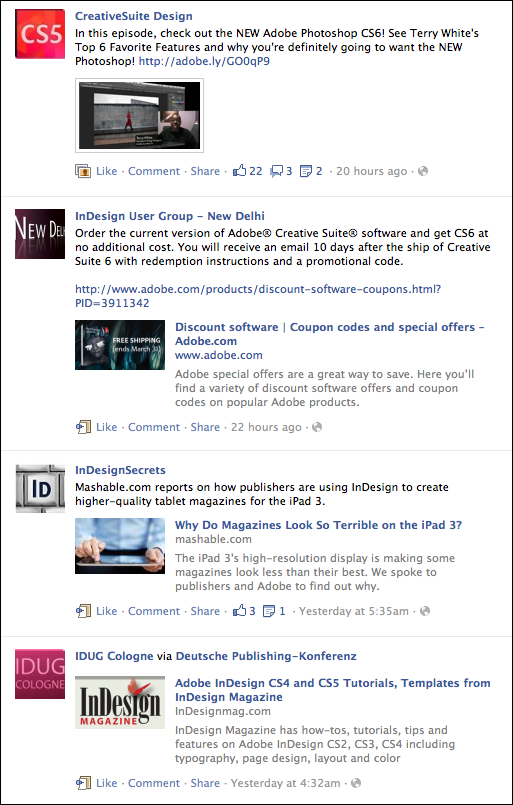
Task: Comment on the InDesign User Group New Delhi post
Action: point(154,427)
